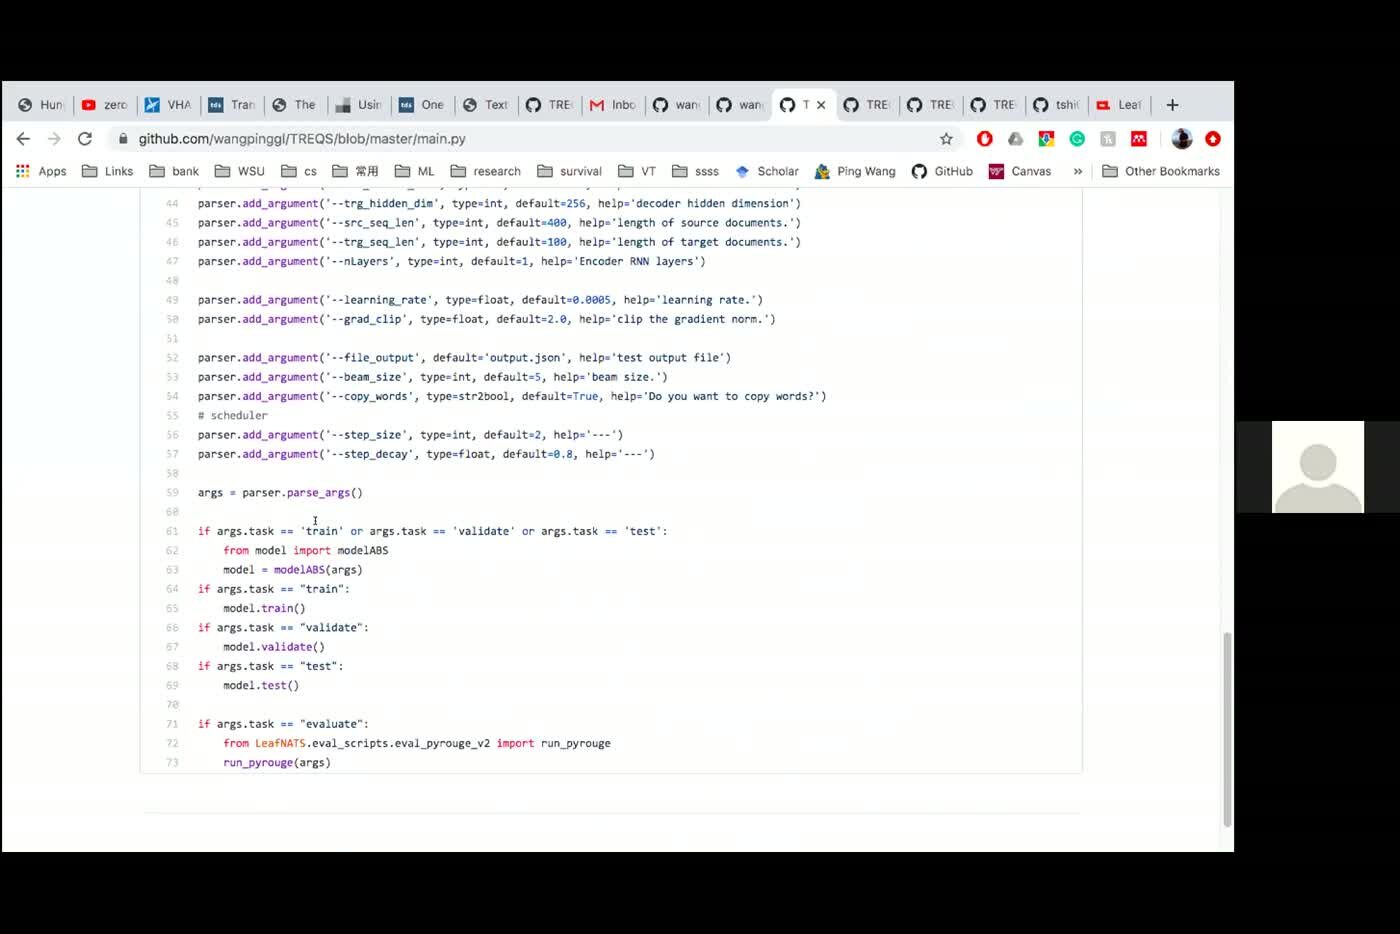Image resolution: width=1400 pixels, height=934 pixels.
Task: Reload the GitHub page
Action: pos(85,139)
